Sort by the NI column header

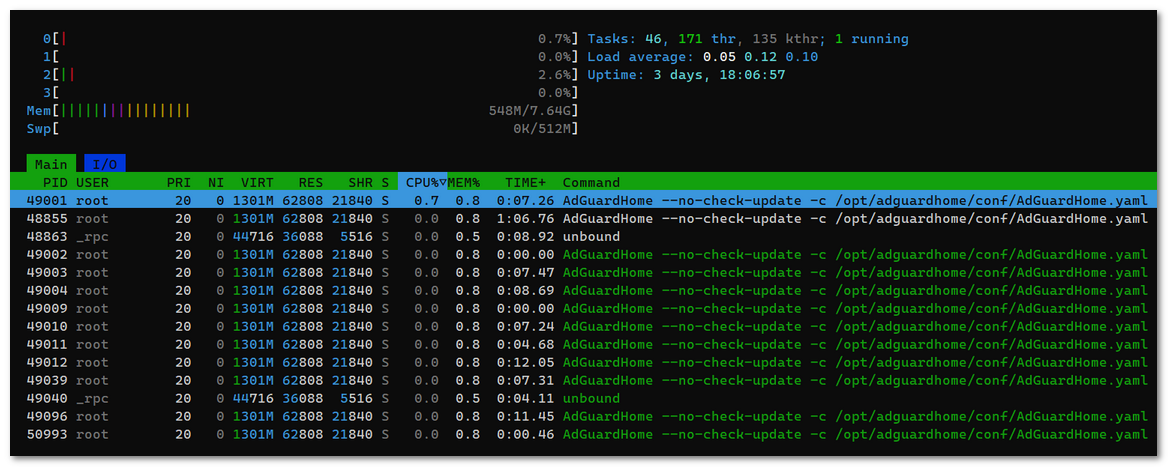point(215,182)
